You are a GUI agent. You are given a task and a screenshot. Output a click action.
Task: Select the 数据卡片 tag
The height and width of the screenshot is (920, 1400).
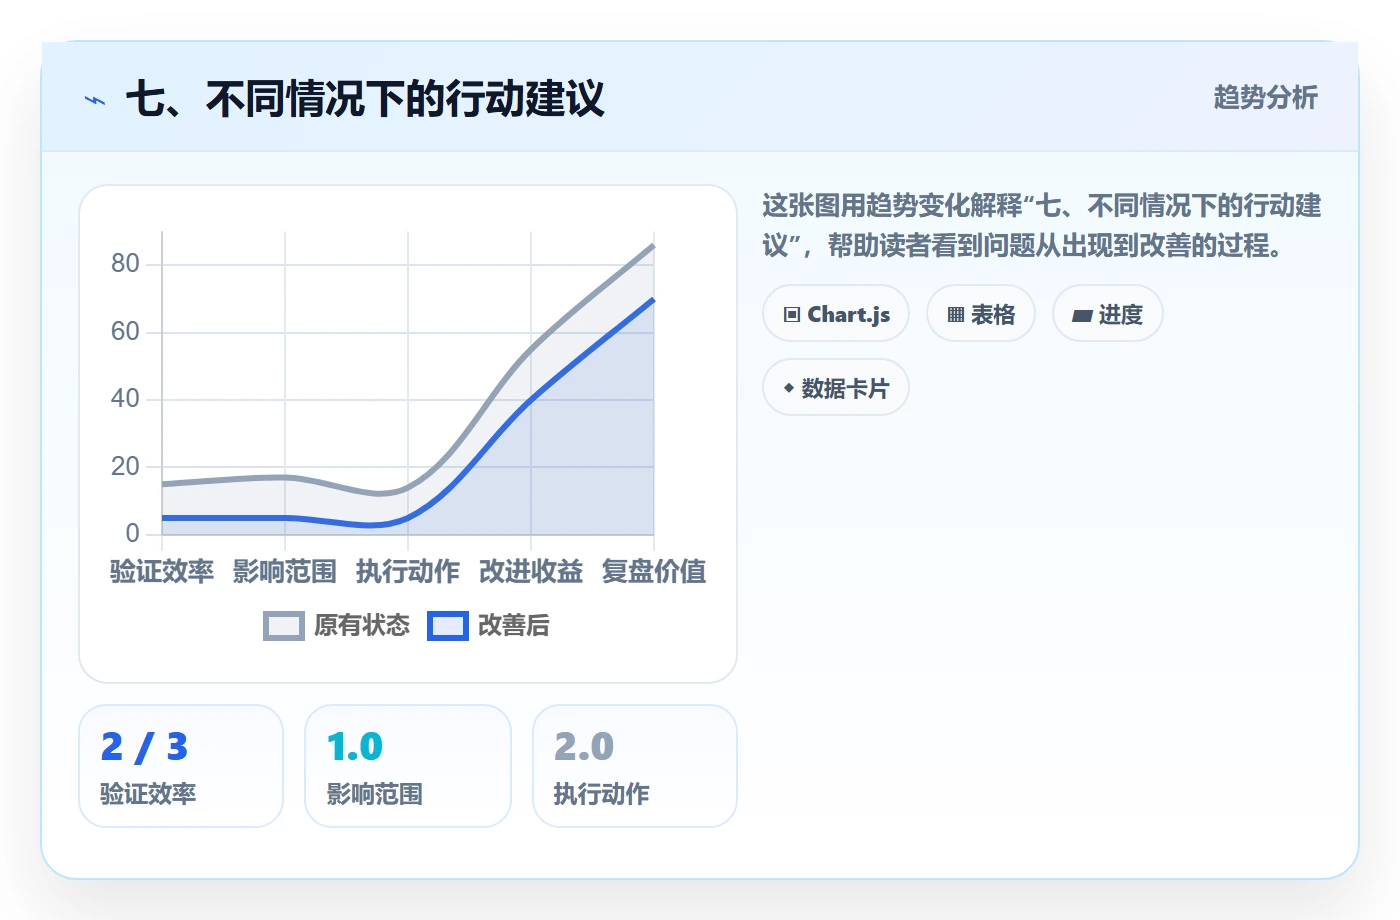click(x=836, y=388)
